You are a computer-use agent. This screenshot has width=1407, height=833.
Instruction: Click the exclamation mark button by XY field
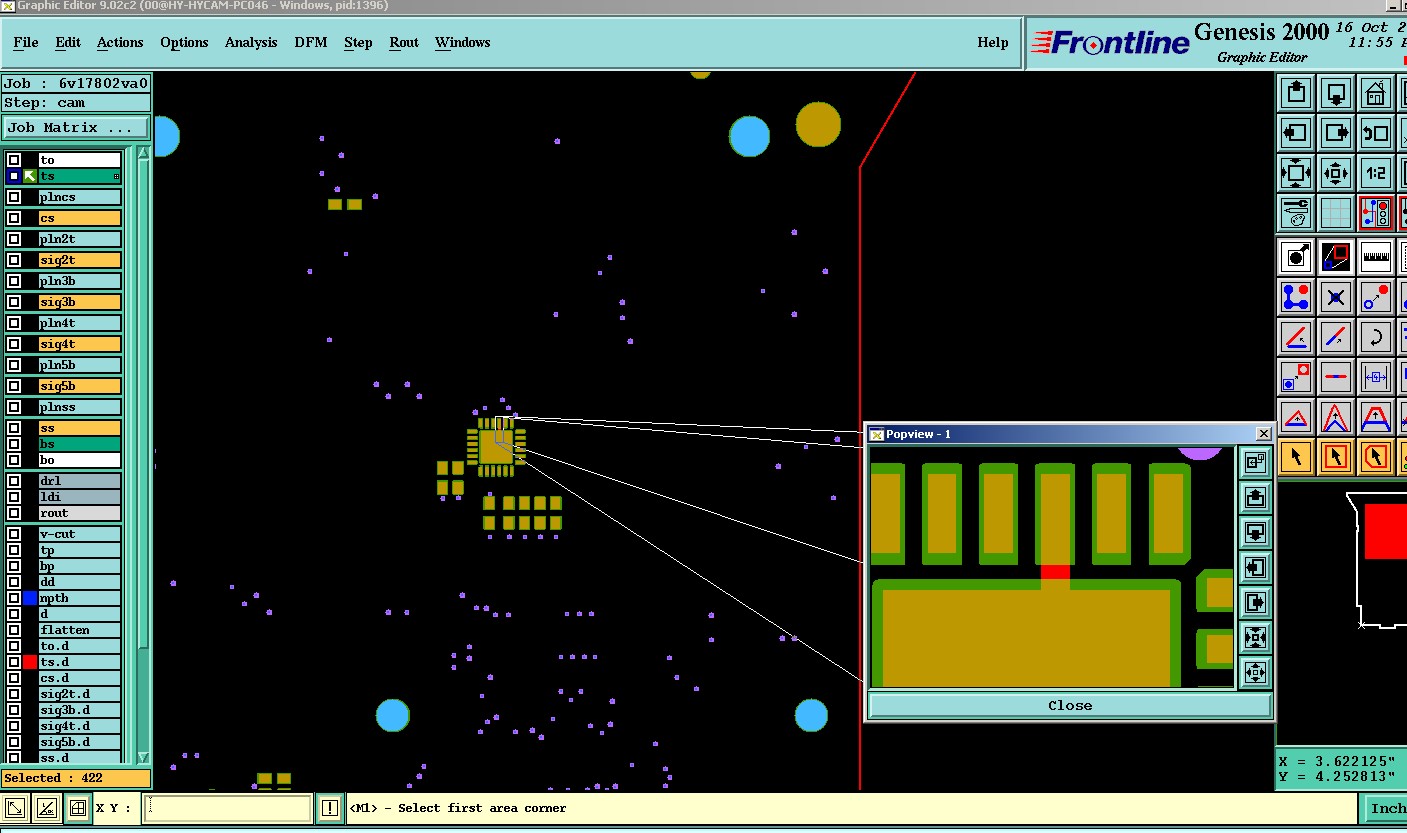coord(330,808)
